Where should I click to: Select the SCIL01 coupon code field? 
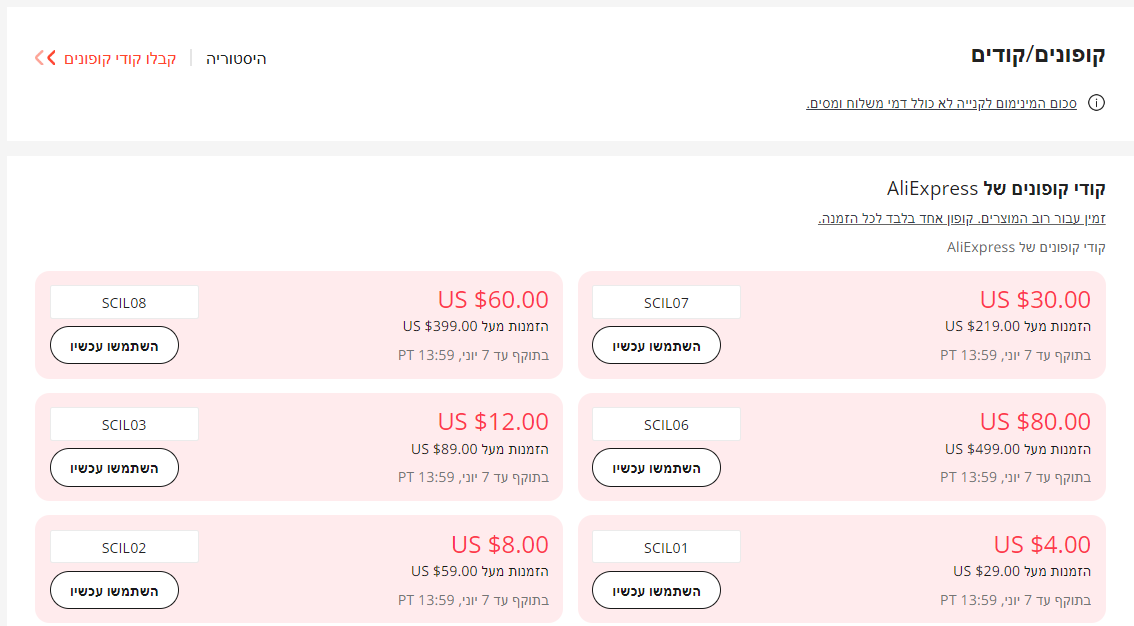click(x=666, y=547)
